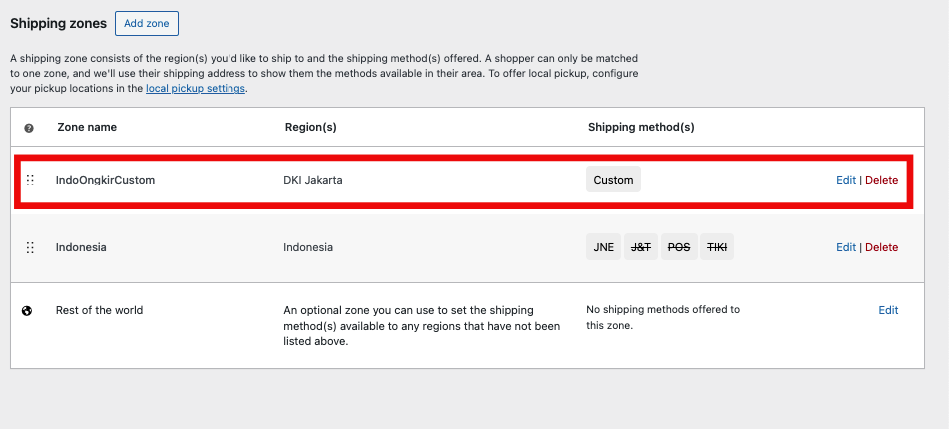949x429 pixels.
Task: Click the Custom shipping method badge
Action: pos(613,180)
